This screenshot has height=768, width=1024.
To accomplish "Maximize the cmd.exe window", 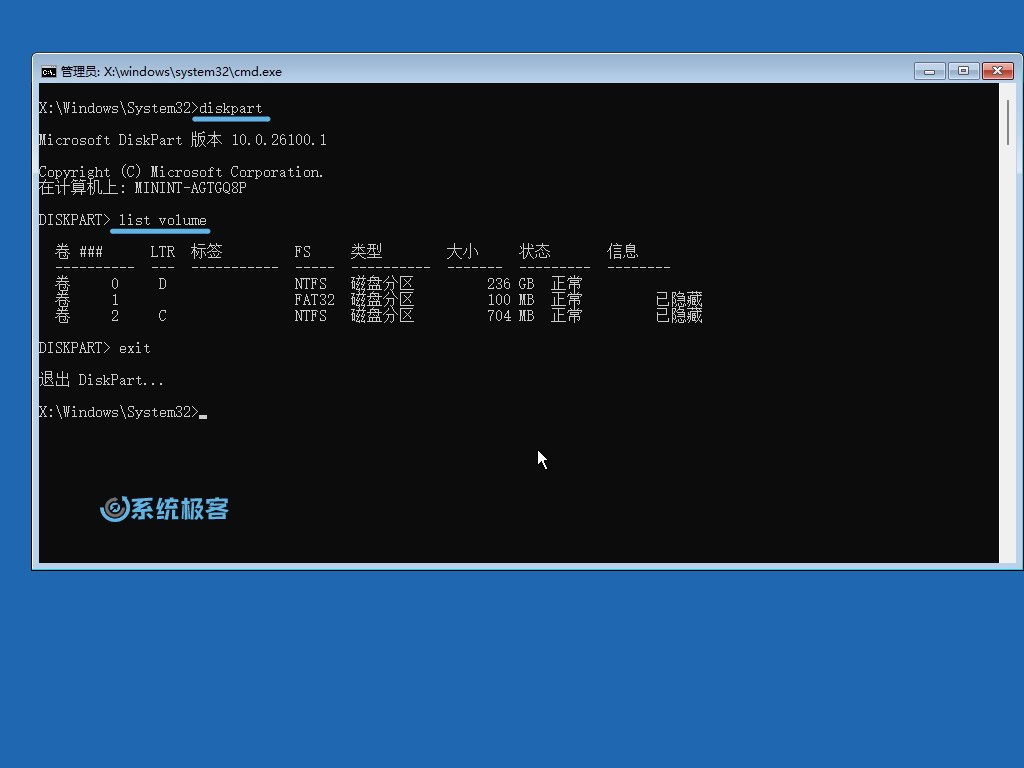I will (x=963, y=71).
